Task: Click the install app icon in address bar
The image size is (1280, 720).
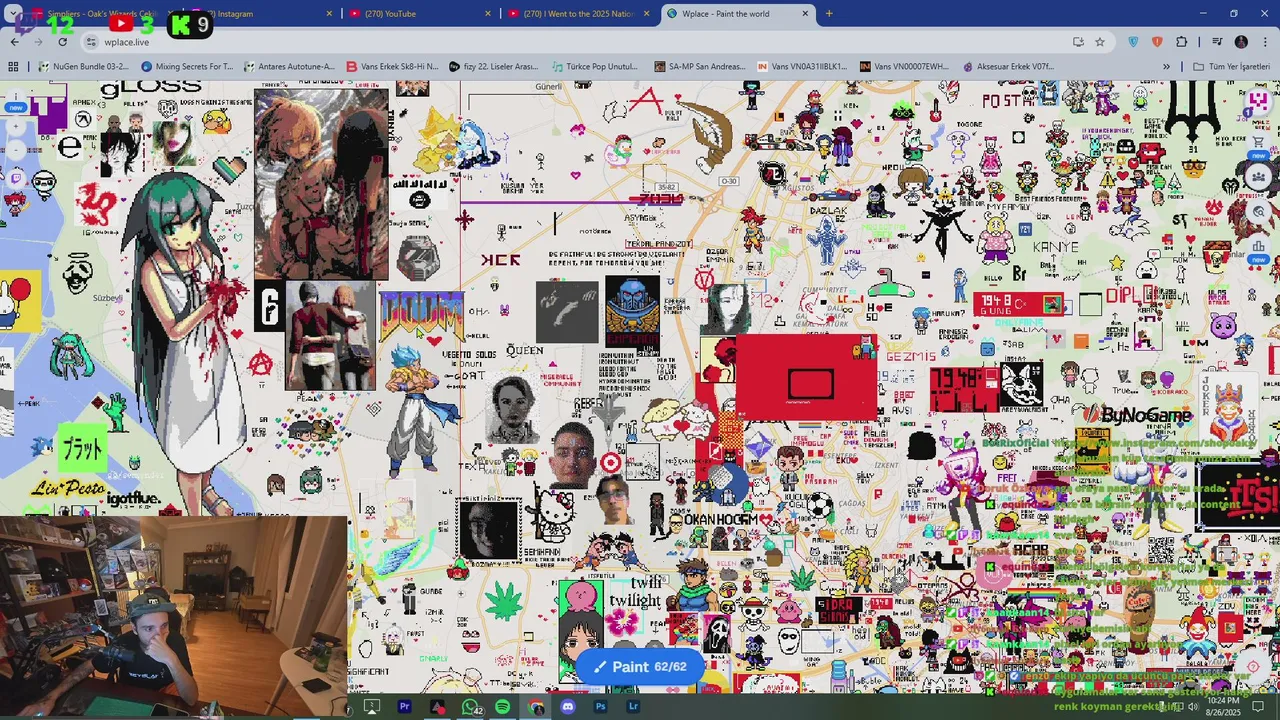Action: click(1078, 42)
